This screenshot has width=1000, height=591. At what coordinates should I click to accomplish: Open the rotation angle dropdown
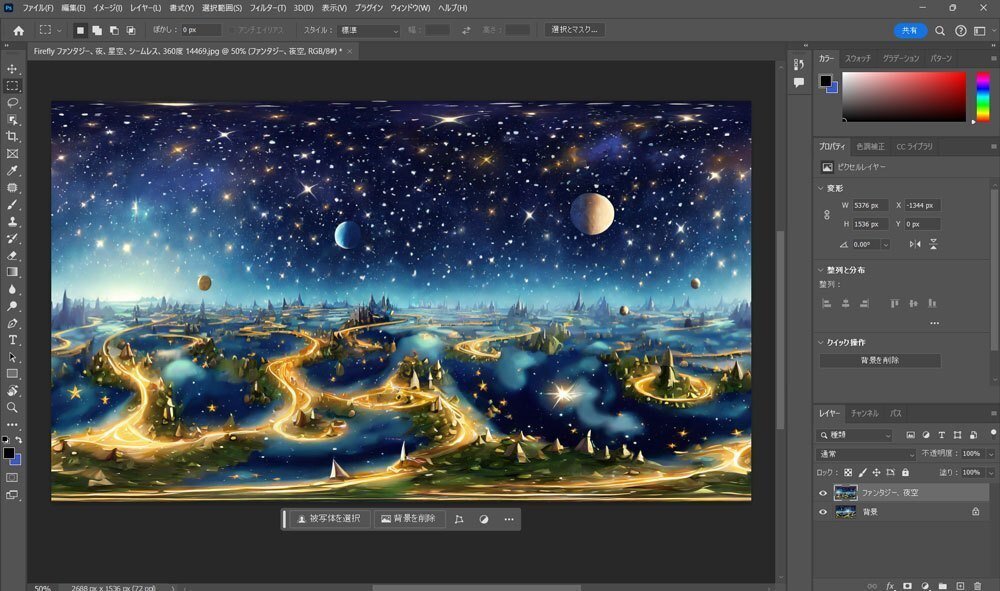(x=885, y=244)
